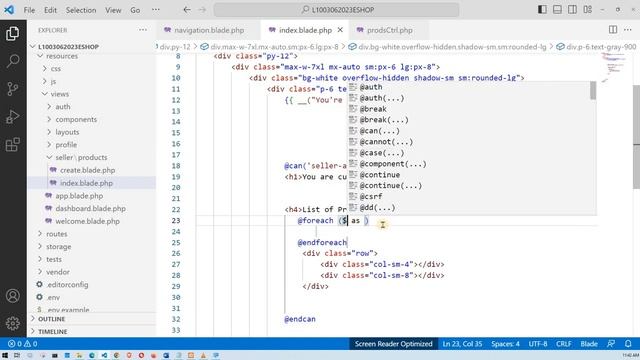Screen dimensions: 640x360
Task: Open the Windows Start button
Action: [x=5, y=356]
